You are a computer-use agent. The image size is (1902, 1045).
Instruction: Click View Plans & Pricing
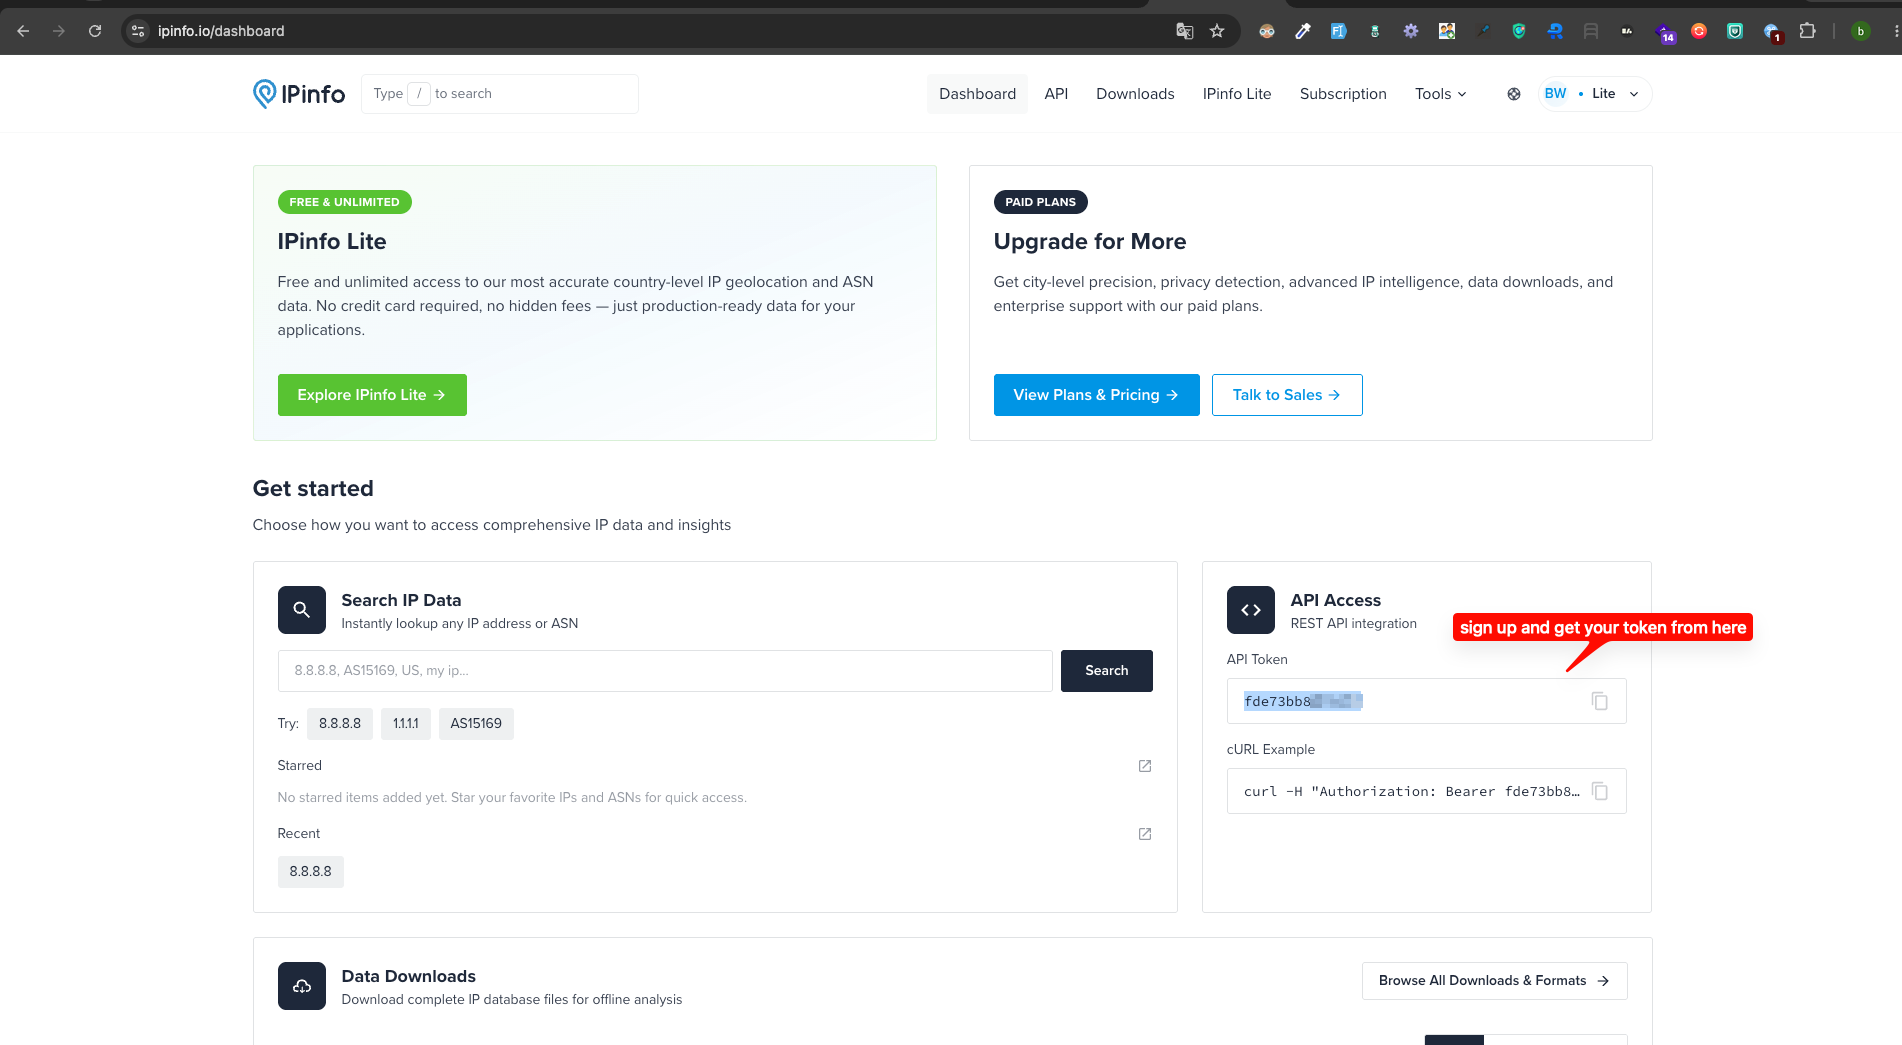tap(1096, 395)
